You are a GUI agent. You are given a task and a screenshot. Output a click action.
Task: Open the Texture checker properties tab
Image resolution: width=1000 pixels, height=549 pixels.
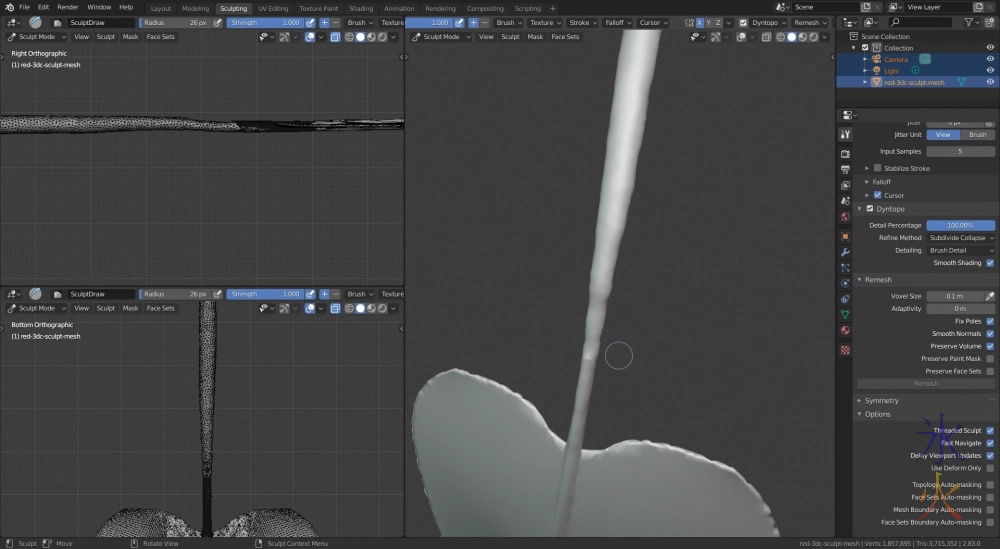pos(845,350)
